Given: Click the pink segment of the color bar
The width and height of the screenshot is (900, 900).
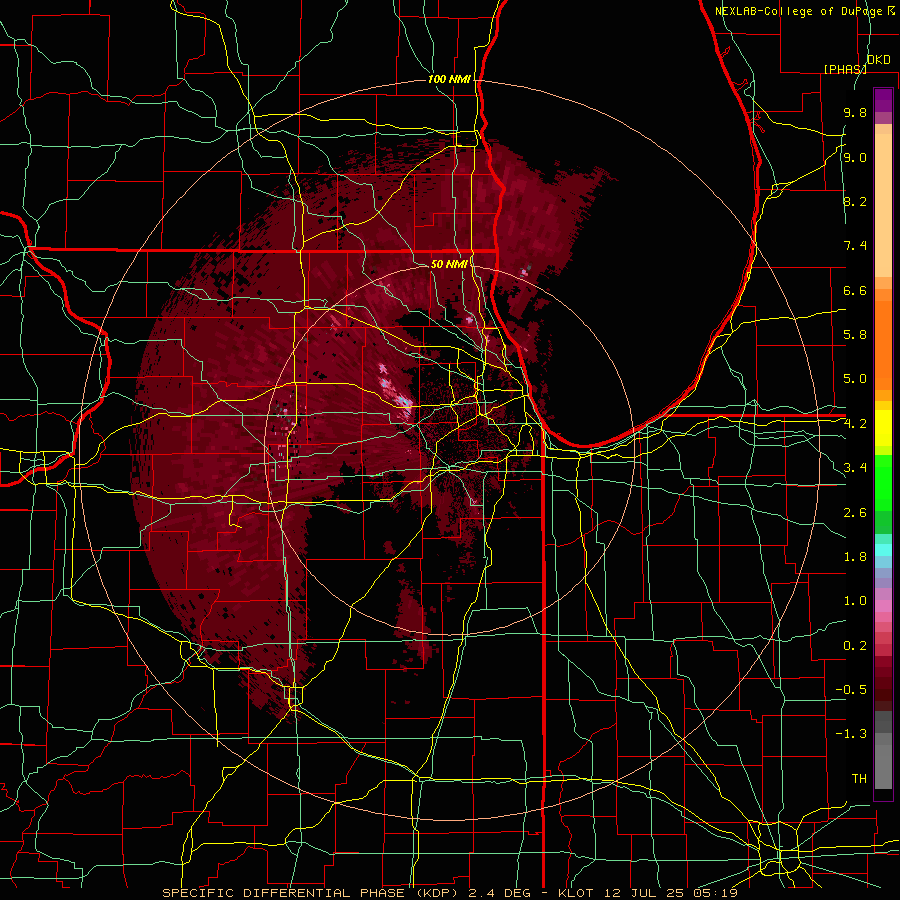Looking at the screenshot, I should click(x=883, y=606).
